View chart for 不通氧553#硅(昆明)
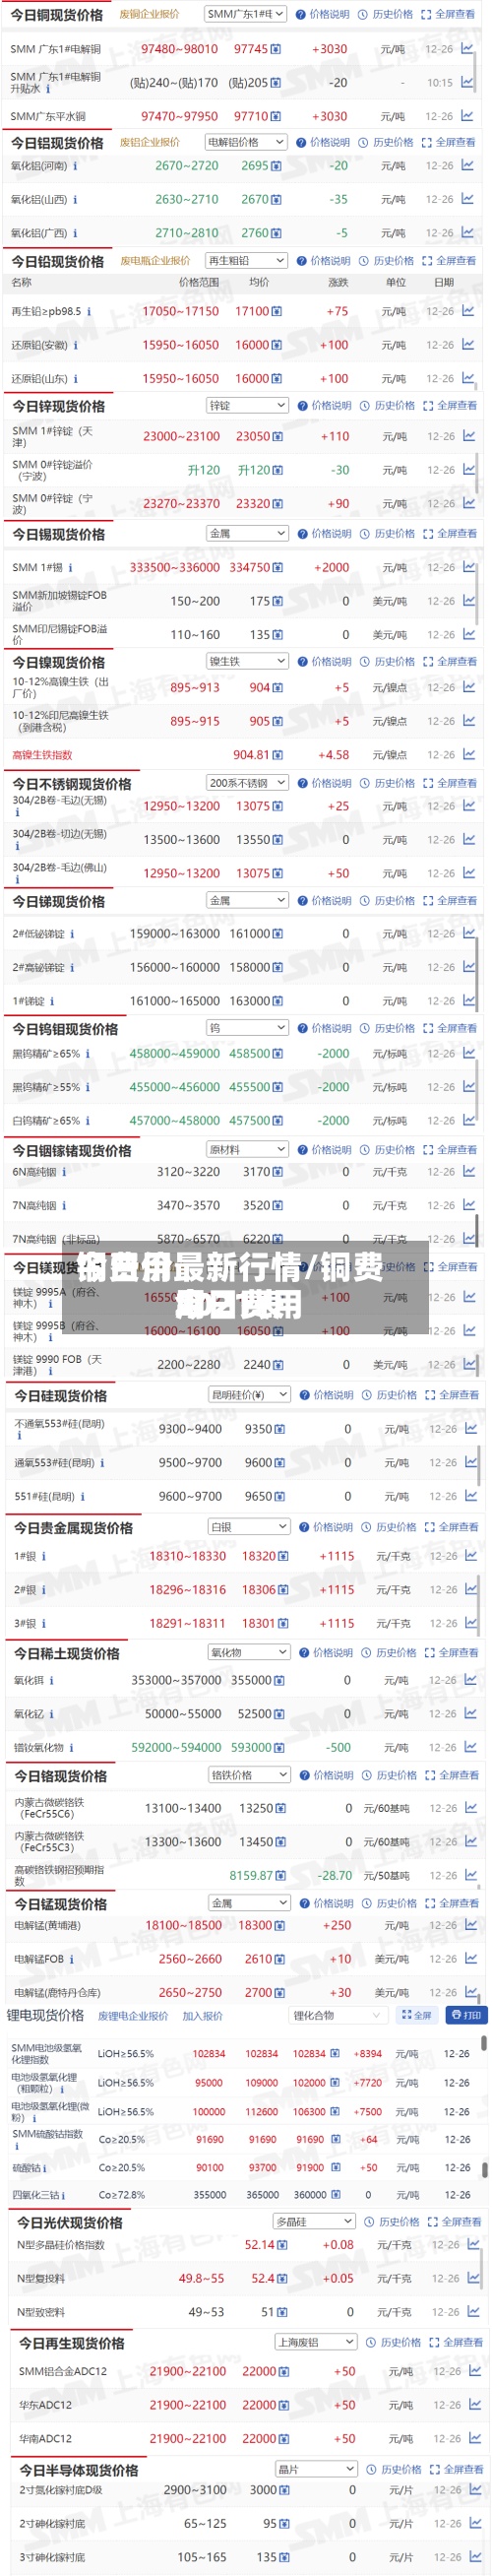Viewport: 492px width, 2576px height. (x=470, y=1429)
